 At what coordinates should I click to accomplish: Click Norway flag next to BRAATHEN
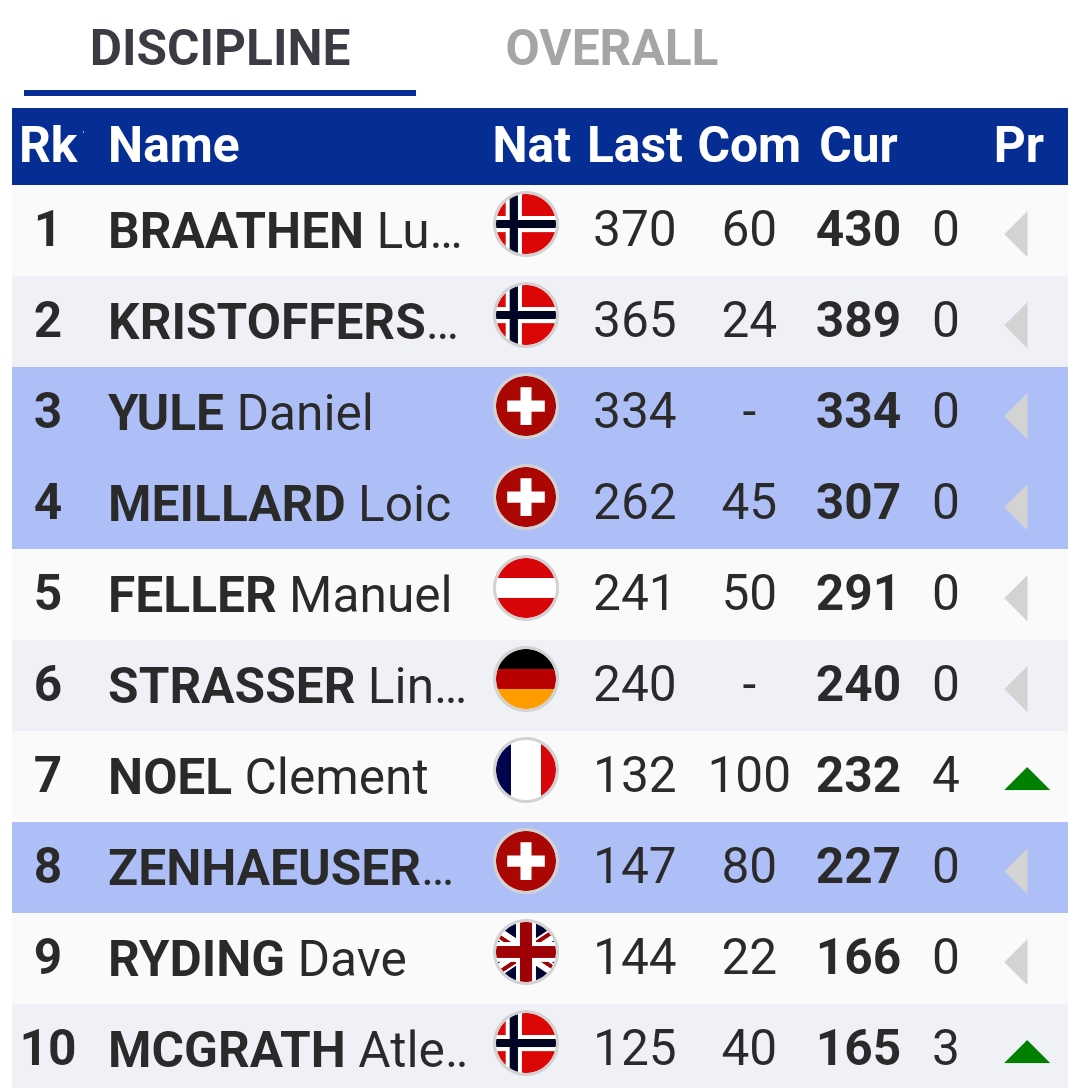(525, 225)
